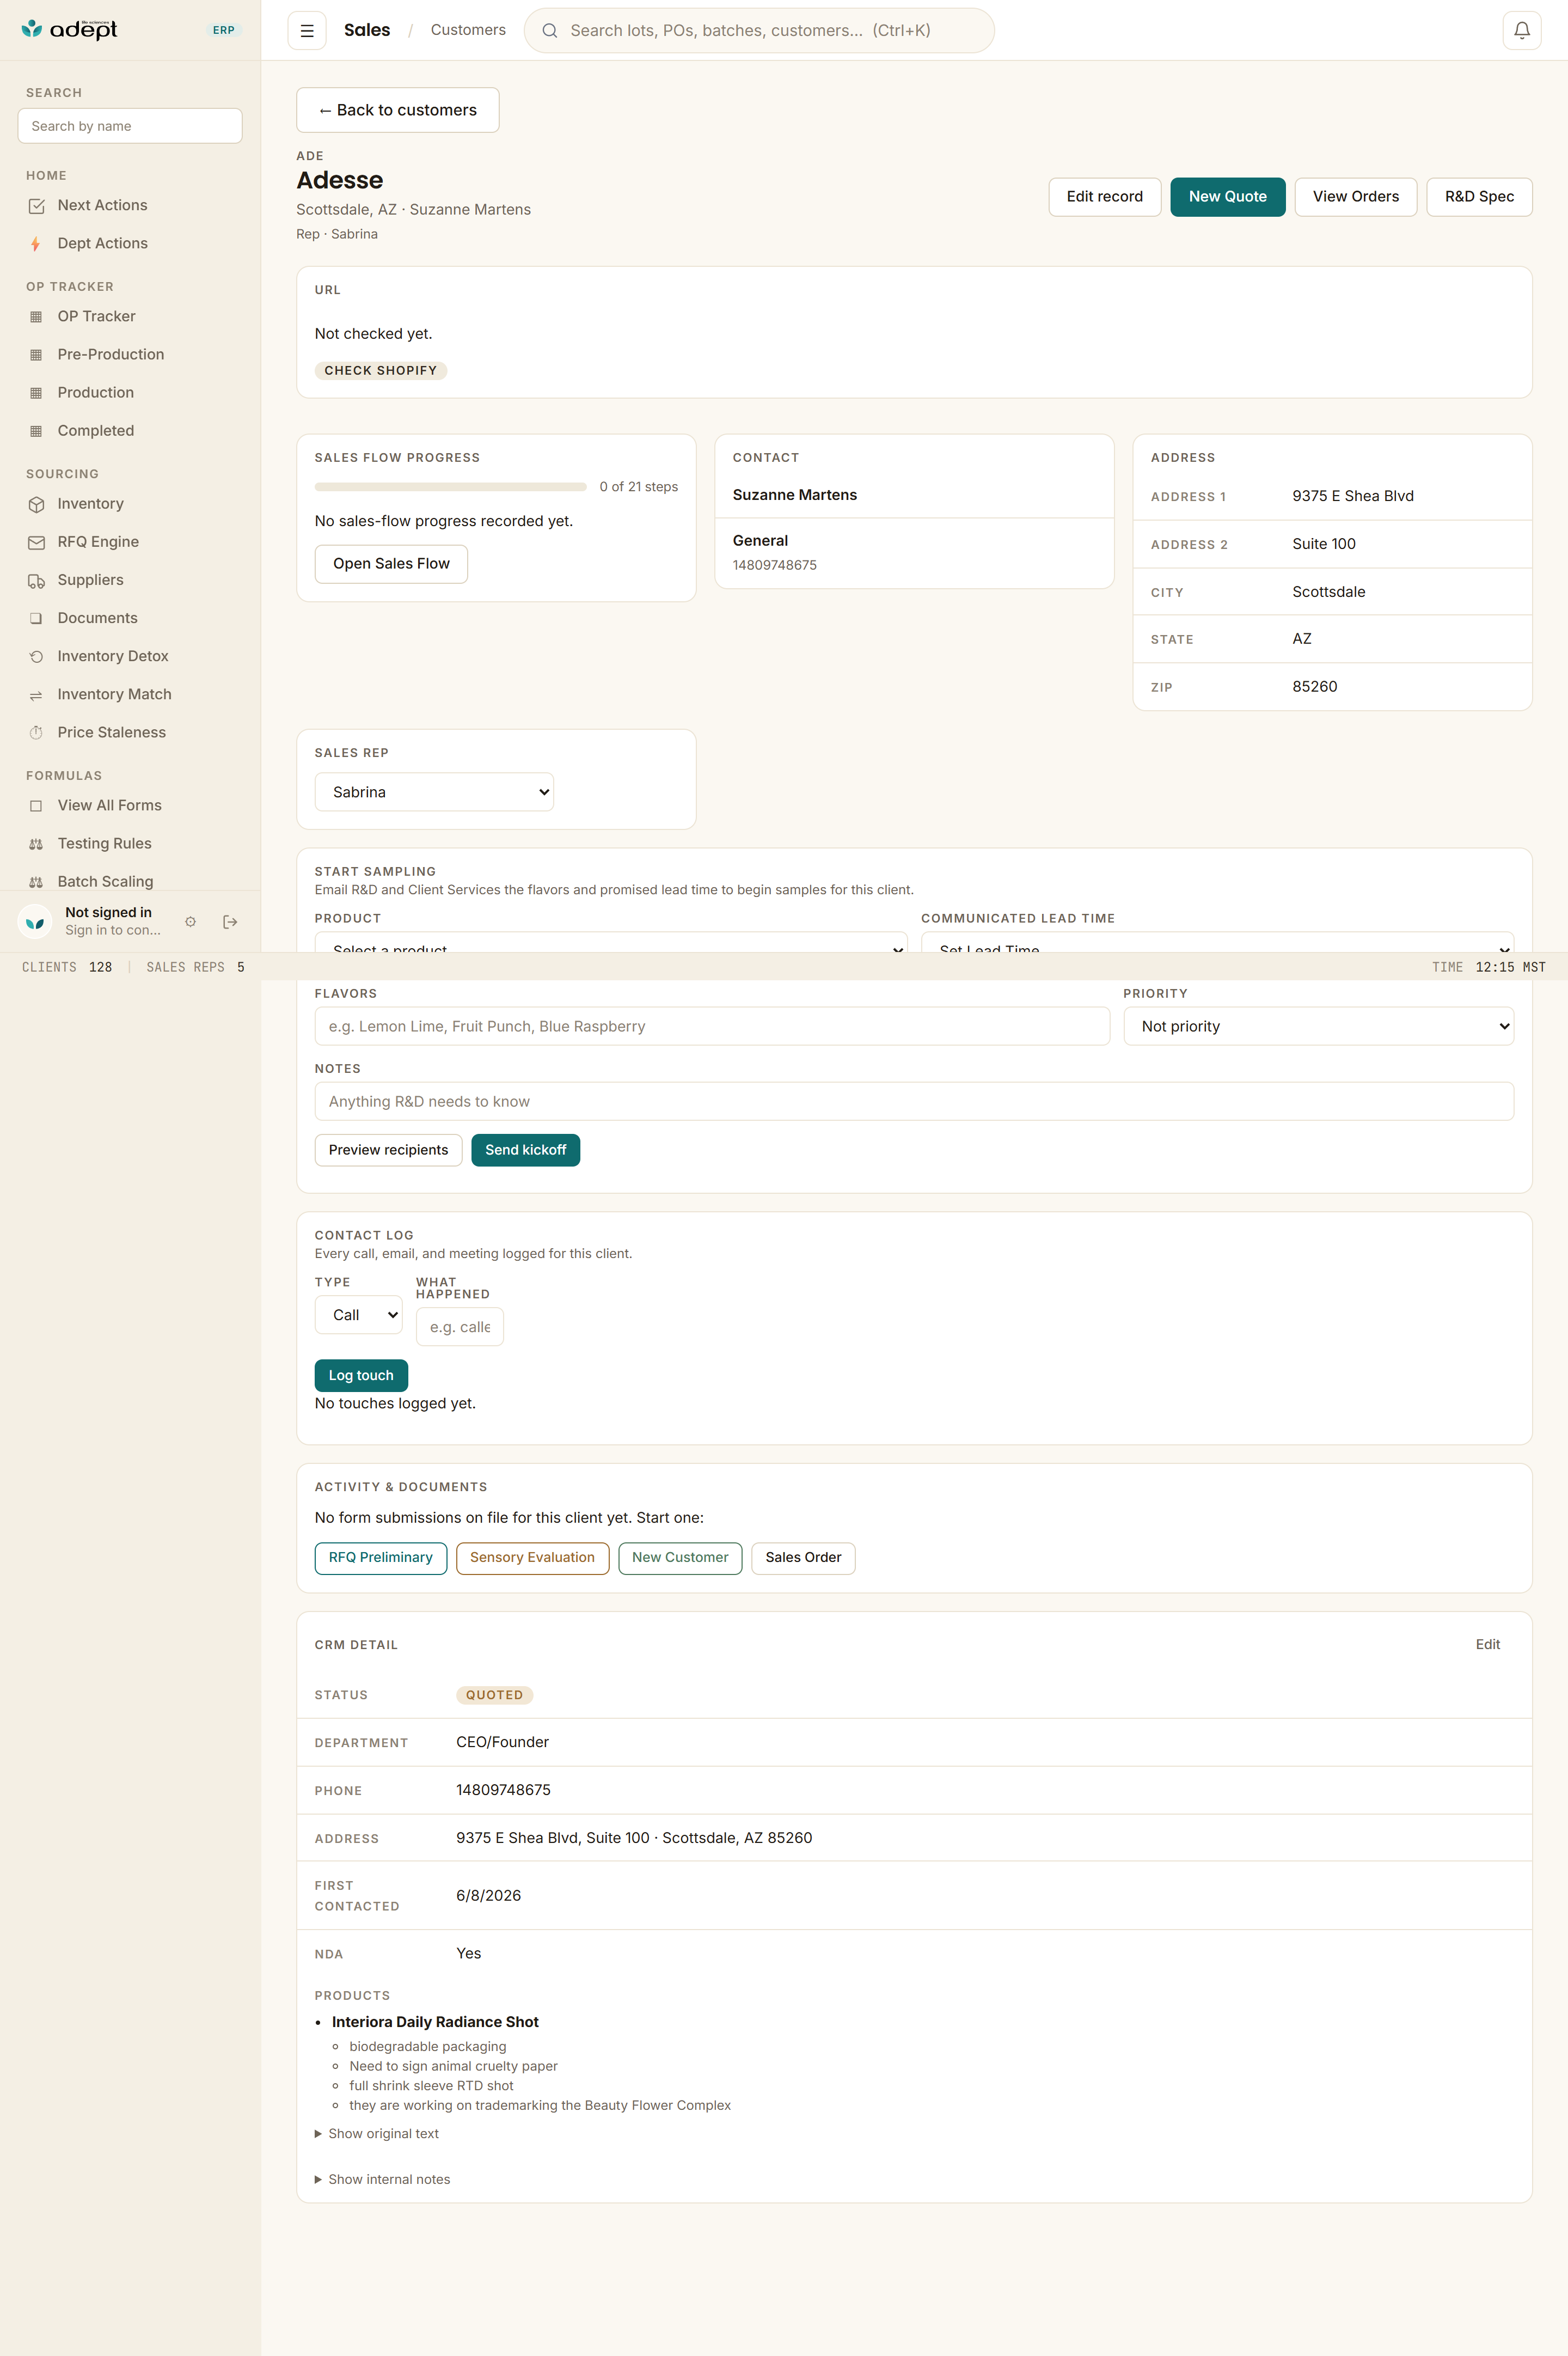Open the R&D Spec button

(1479, 197)
